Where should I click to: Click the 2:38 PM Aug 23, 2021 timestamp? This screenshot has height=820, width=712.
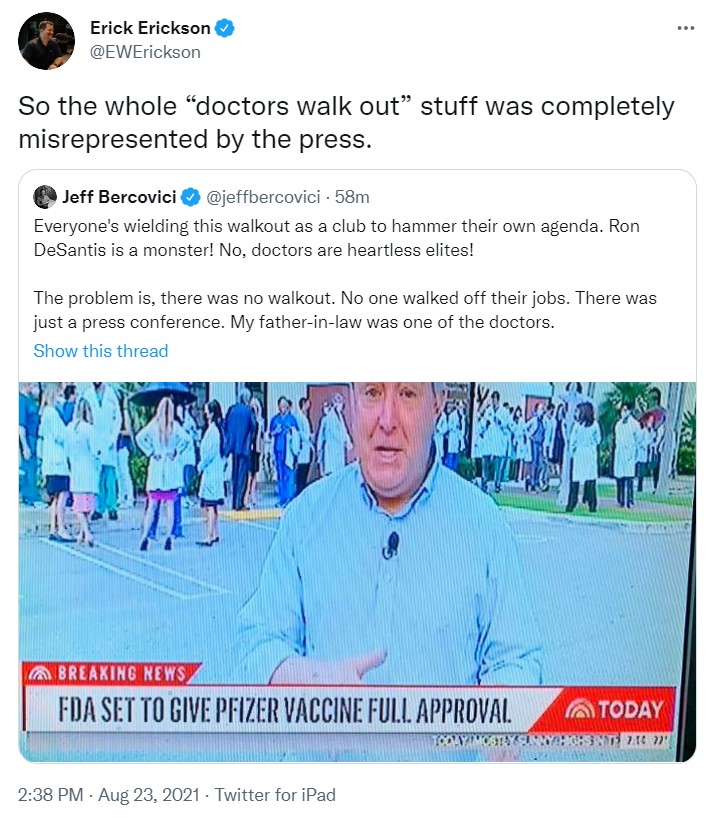(x=109, y=795)
